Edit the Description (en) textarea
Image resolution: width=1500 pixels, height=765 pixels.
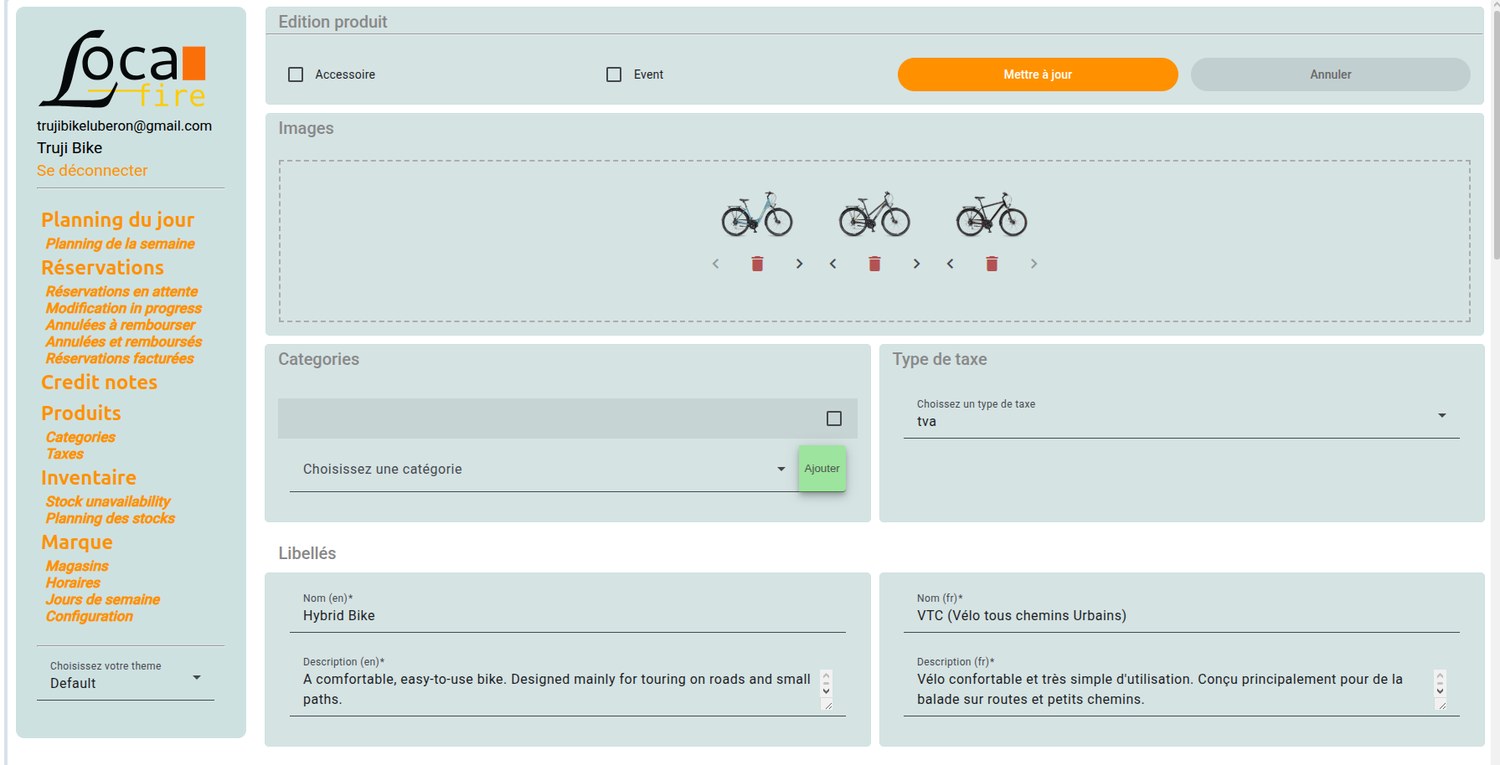(560, 689)
